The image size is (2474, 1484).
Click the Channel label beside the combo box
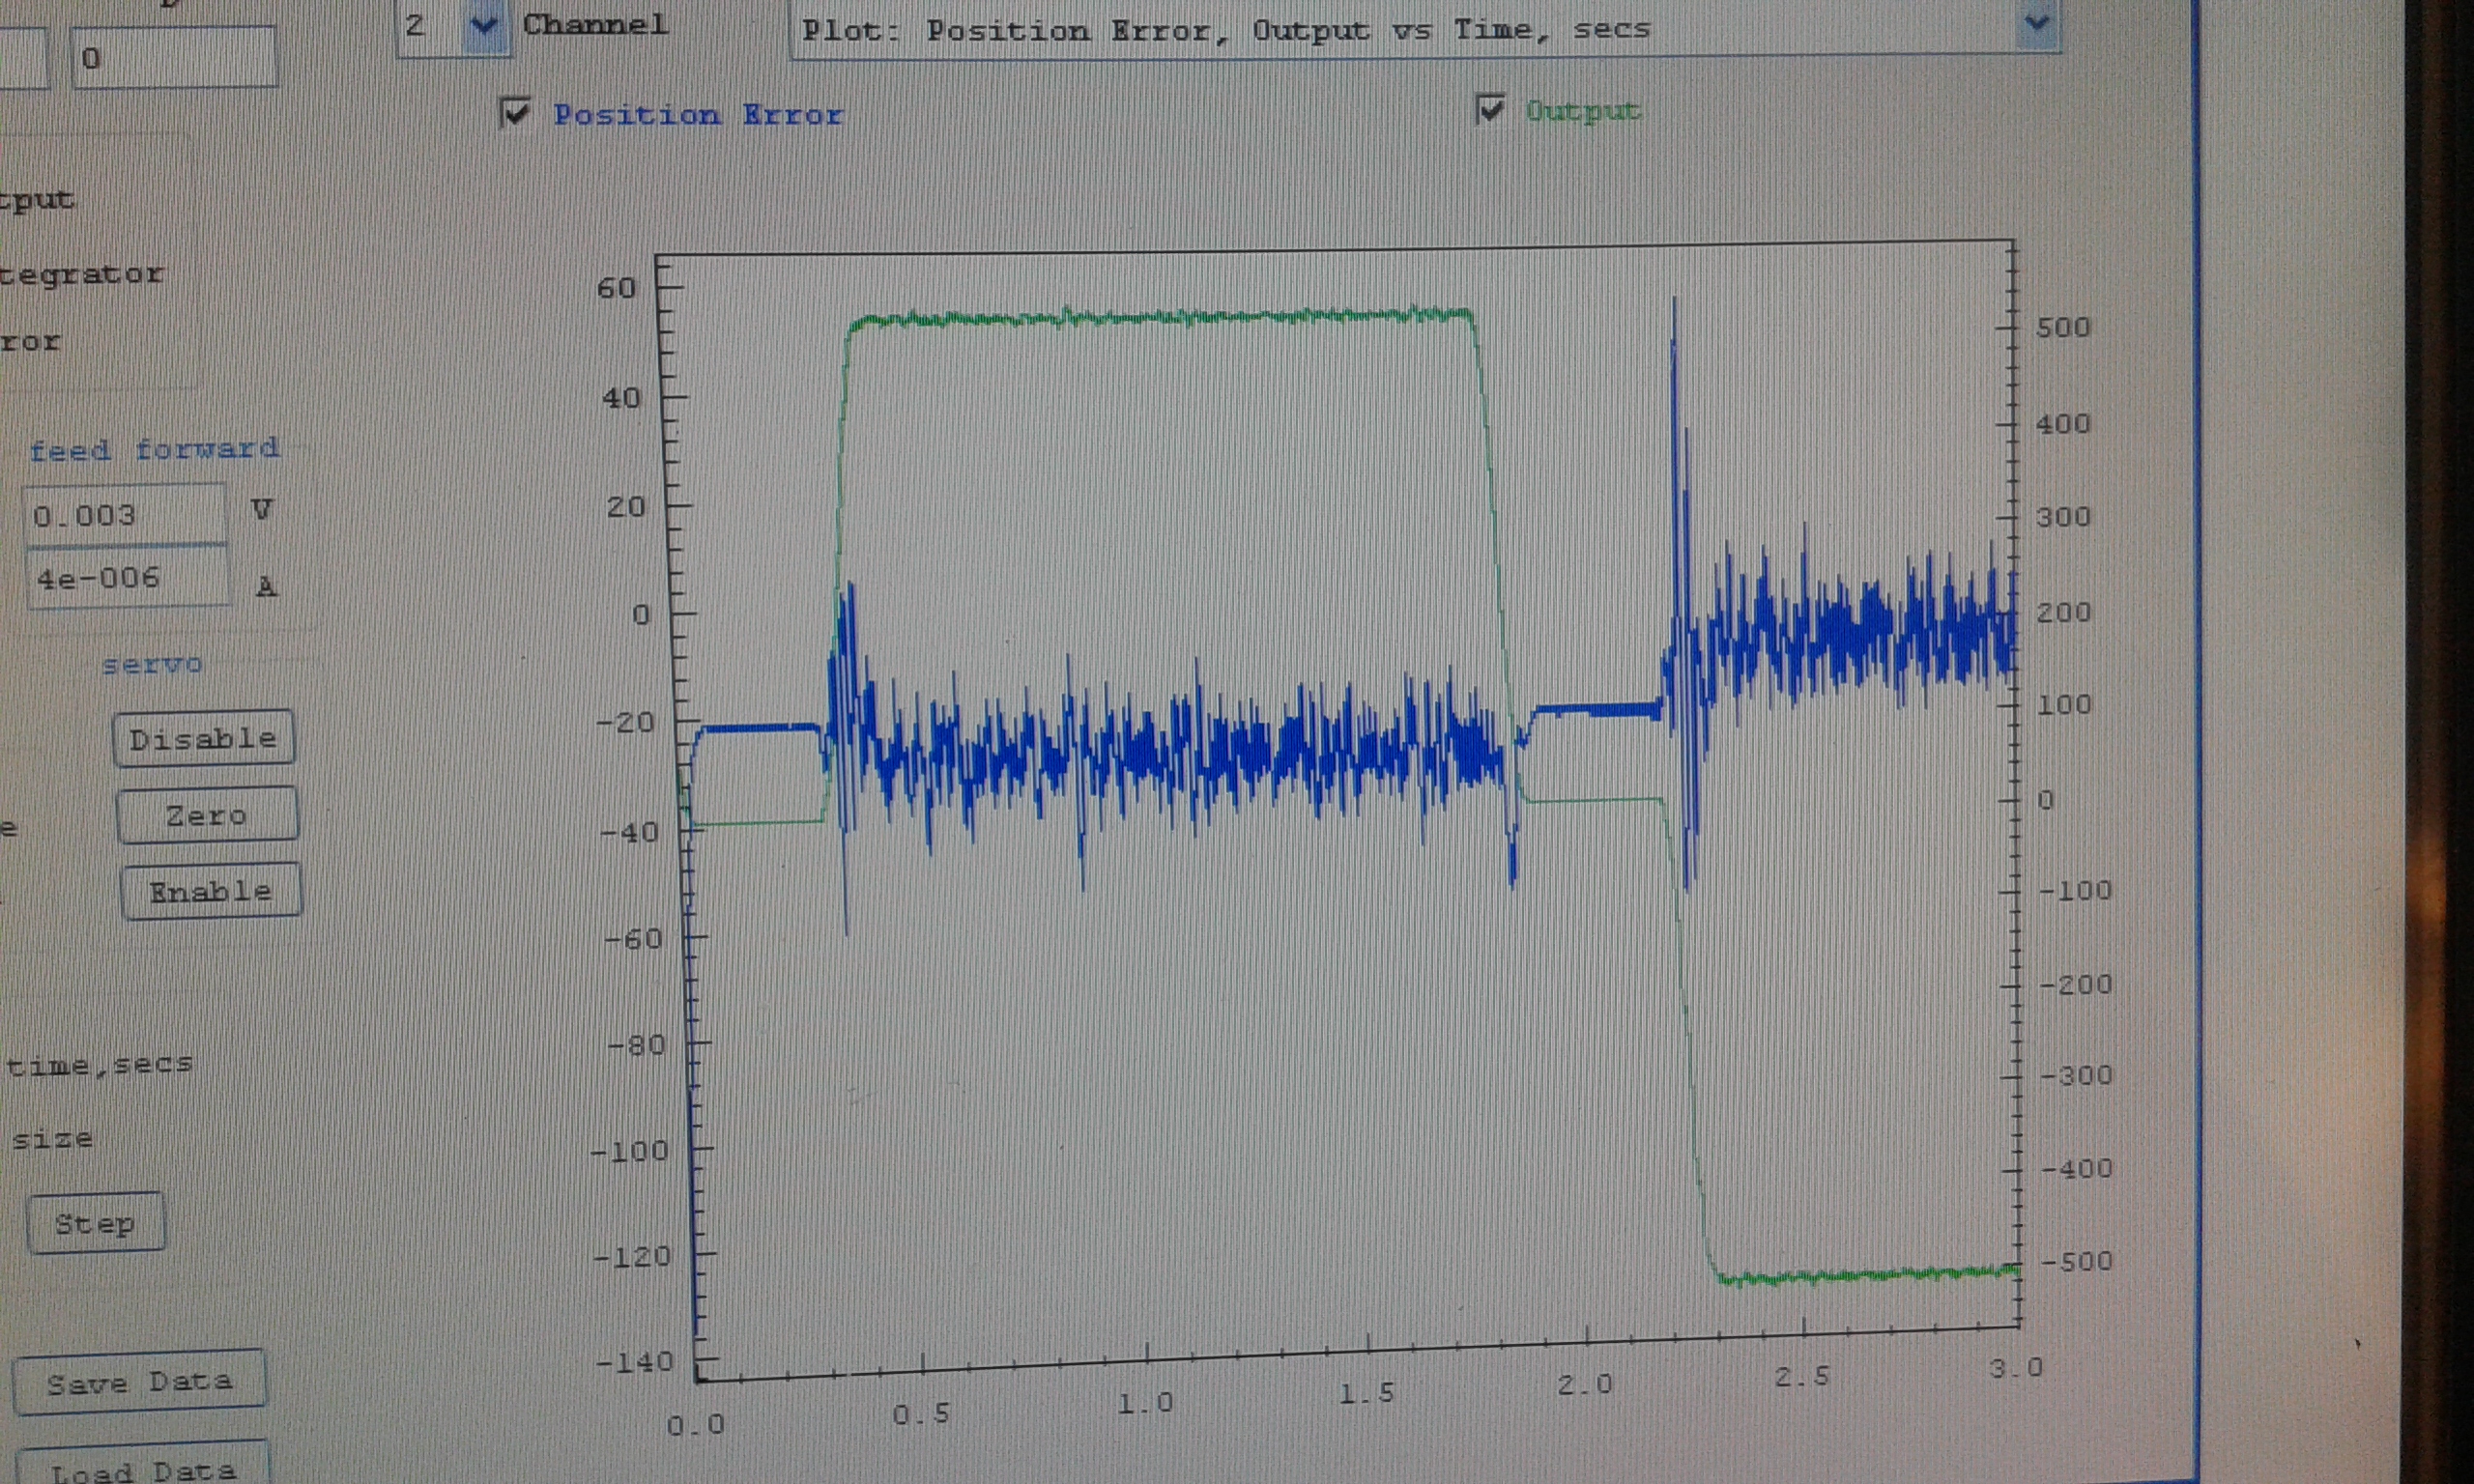pyautogui.click(x=595, y=25)
